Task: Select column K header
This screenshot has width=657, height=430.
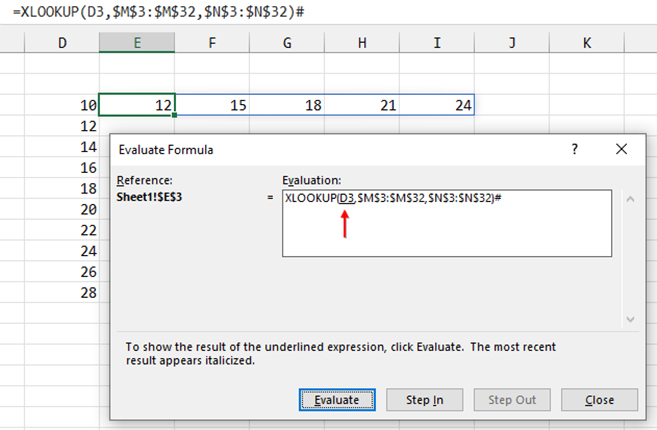Action: 586,43
